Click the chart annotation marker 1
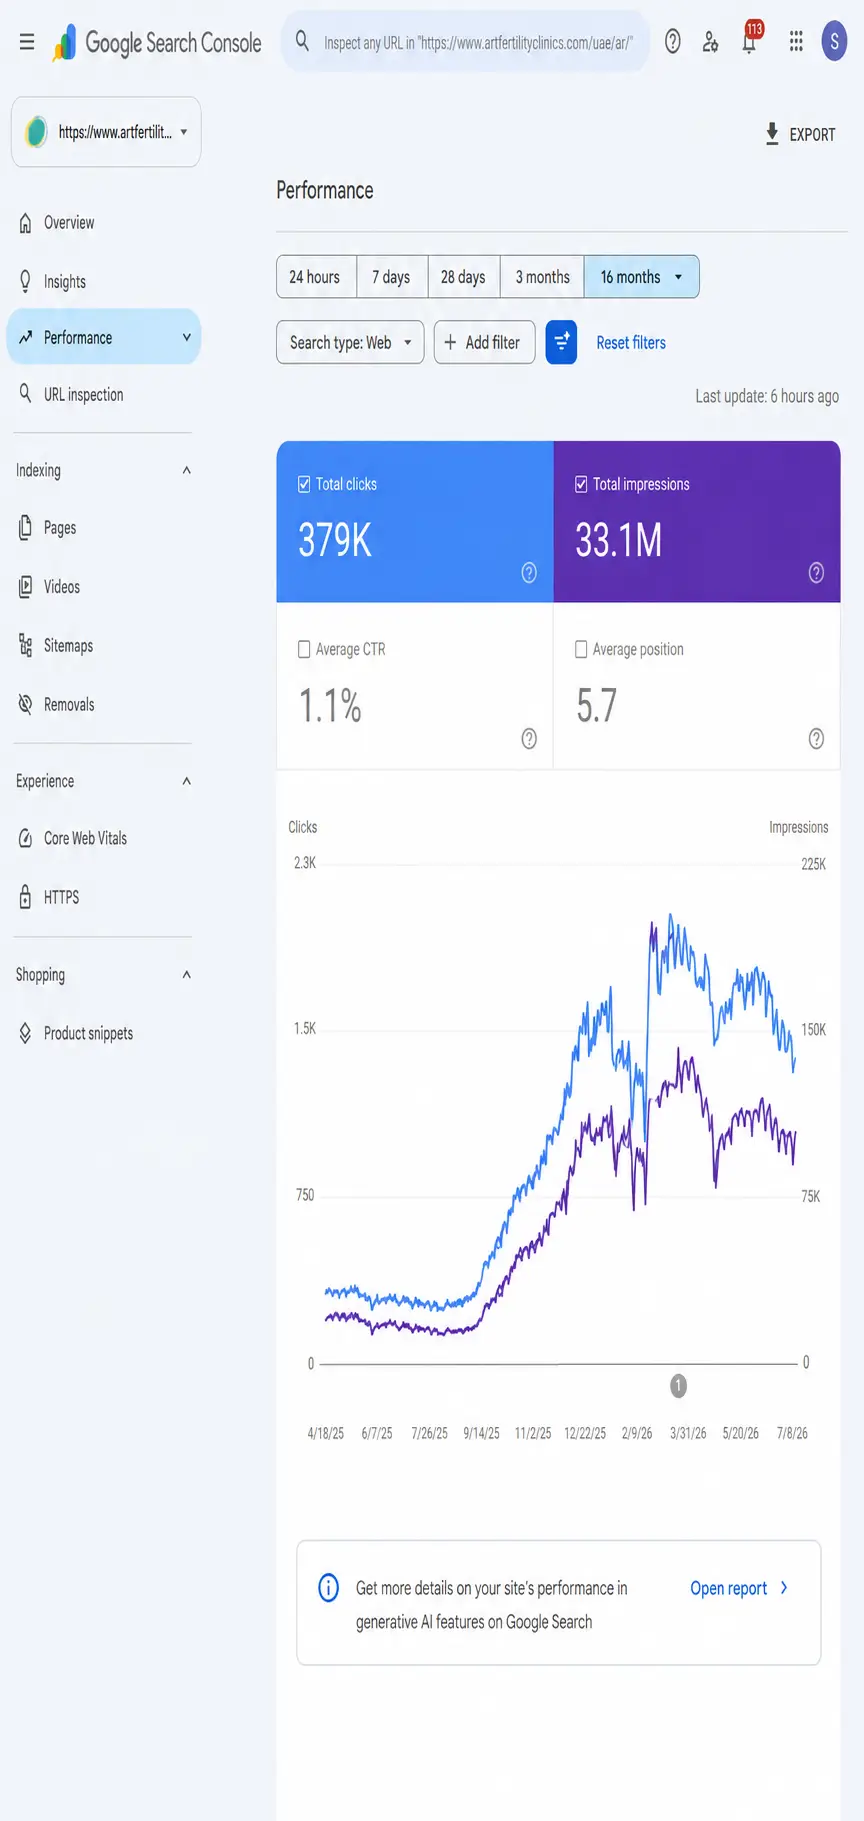The height and width of the screenshot is (1821, 864). pos(678,1386)
